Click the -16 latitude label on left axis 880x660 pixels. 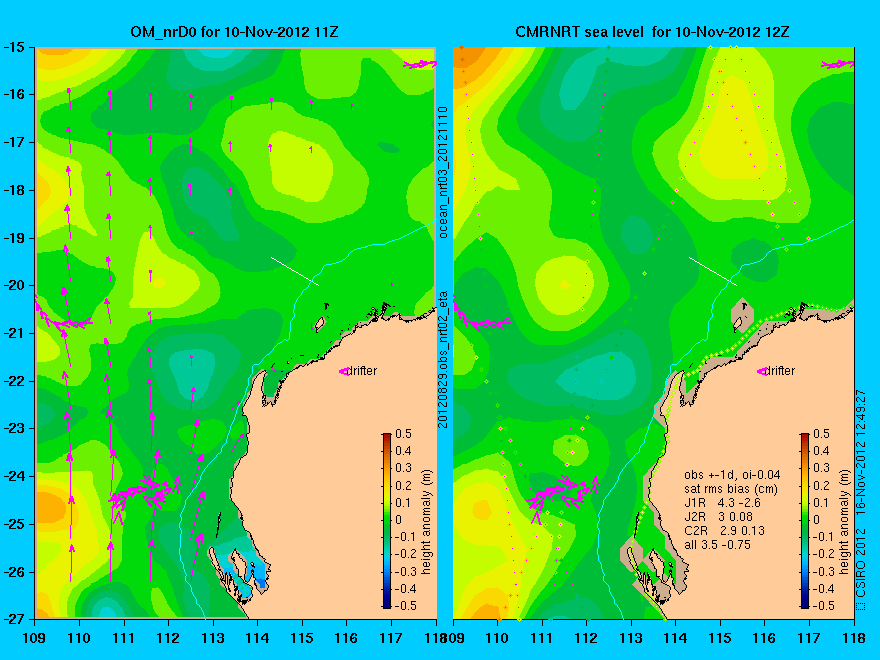tap(14, 94)
